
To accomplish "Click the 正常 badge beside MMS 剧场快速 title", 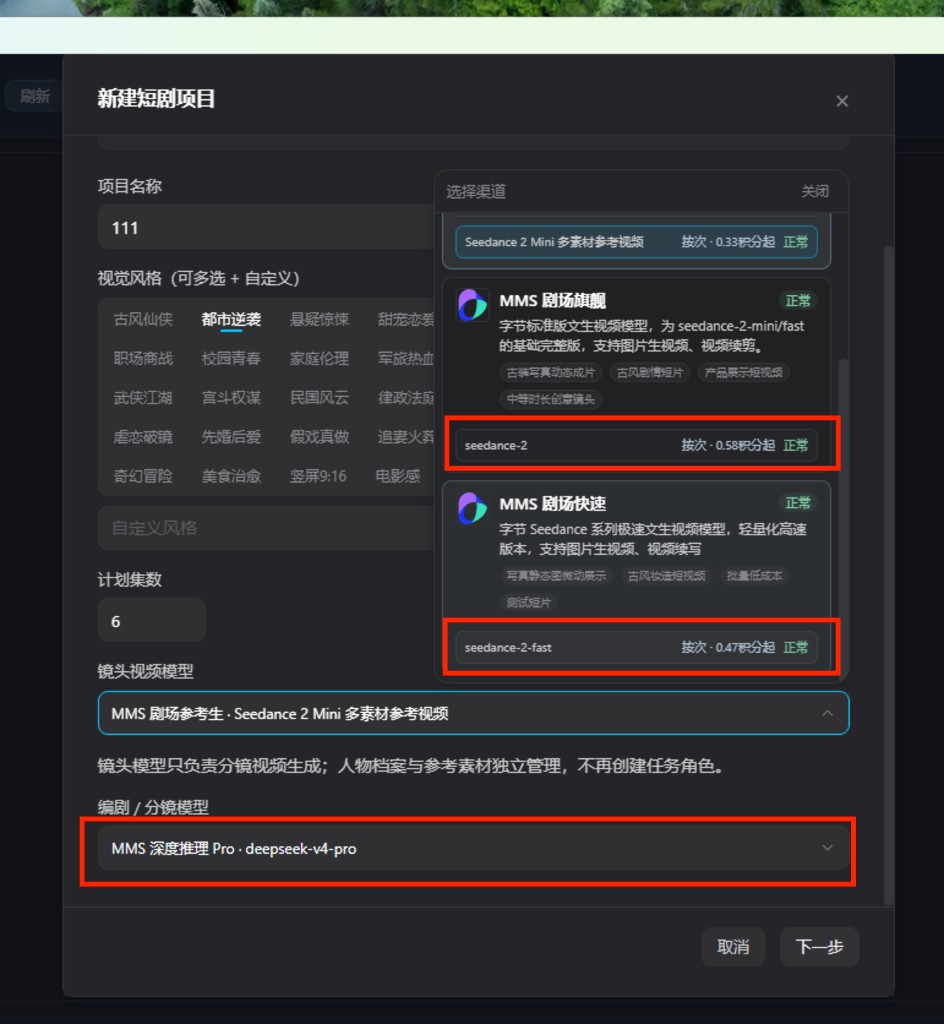I will coord(798,503).
